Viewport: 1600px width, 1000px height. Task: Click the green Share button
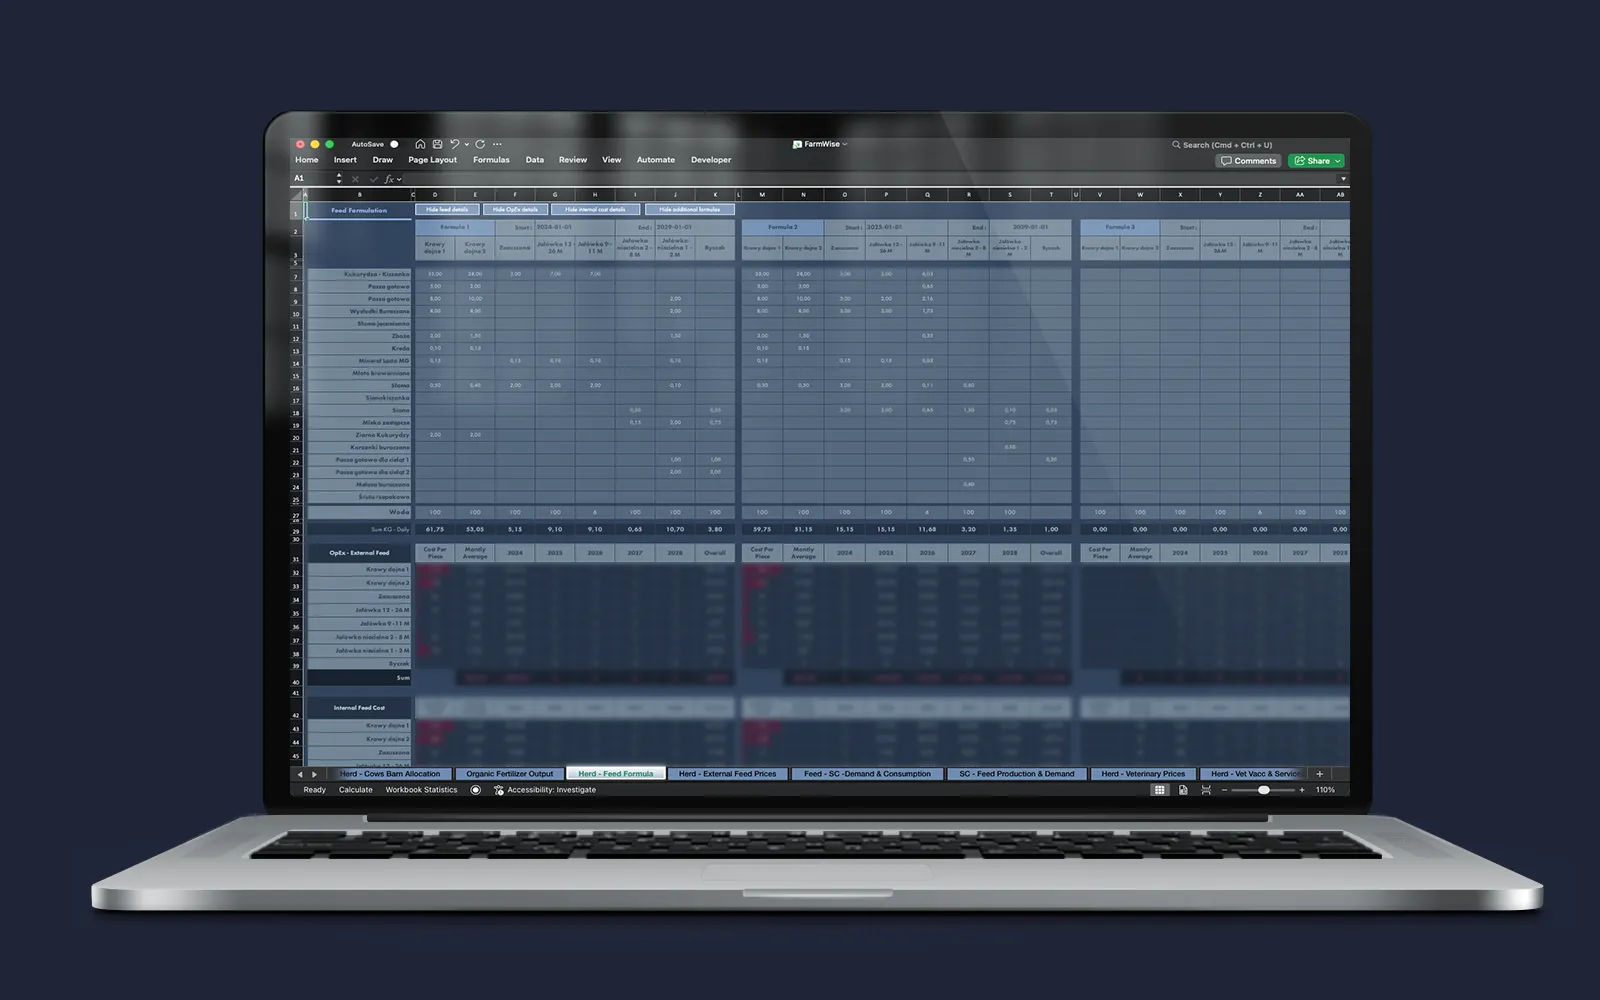point(1316,161)
